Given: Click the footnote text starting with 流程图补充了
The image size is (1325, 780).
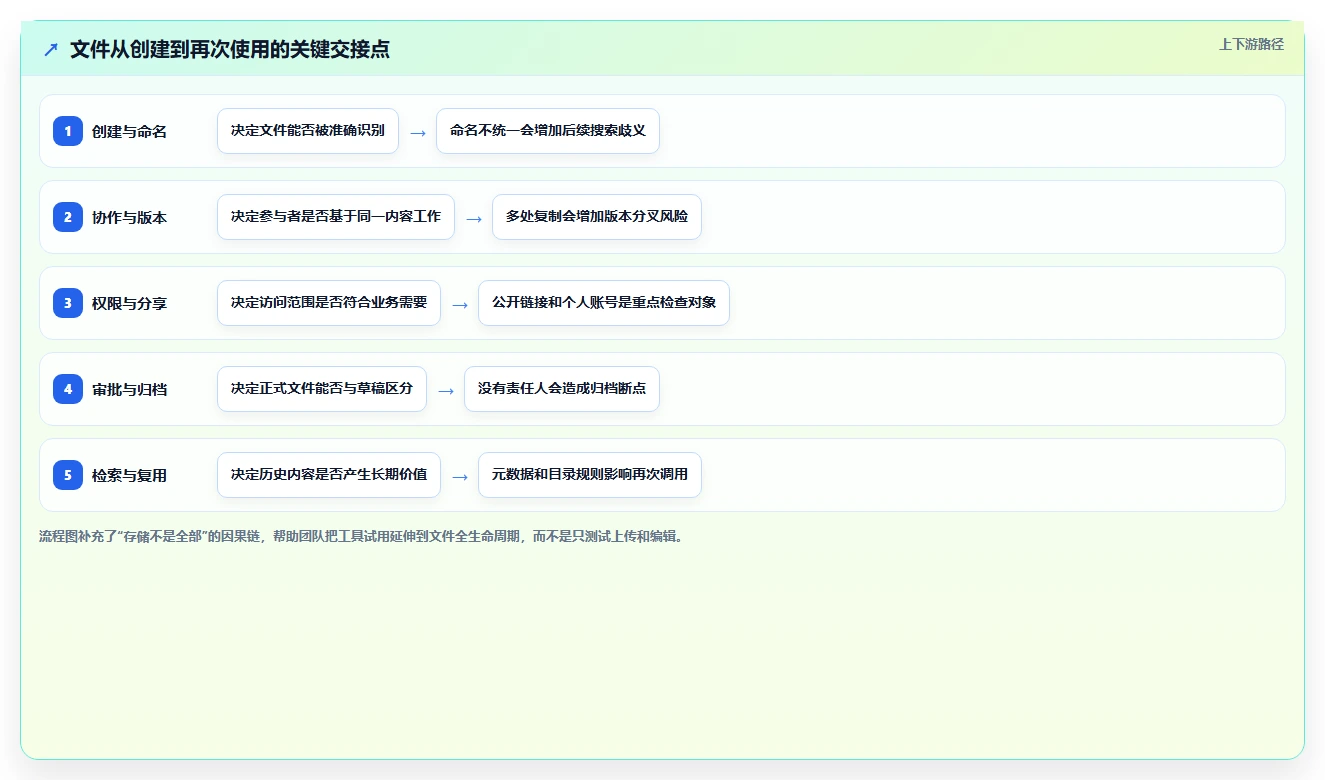Looking at the screenshot, I should [361, 536].
